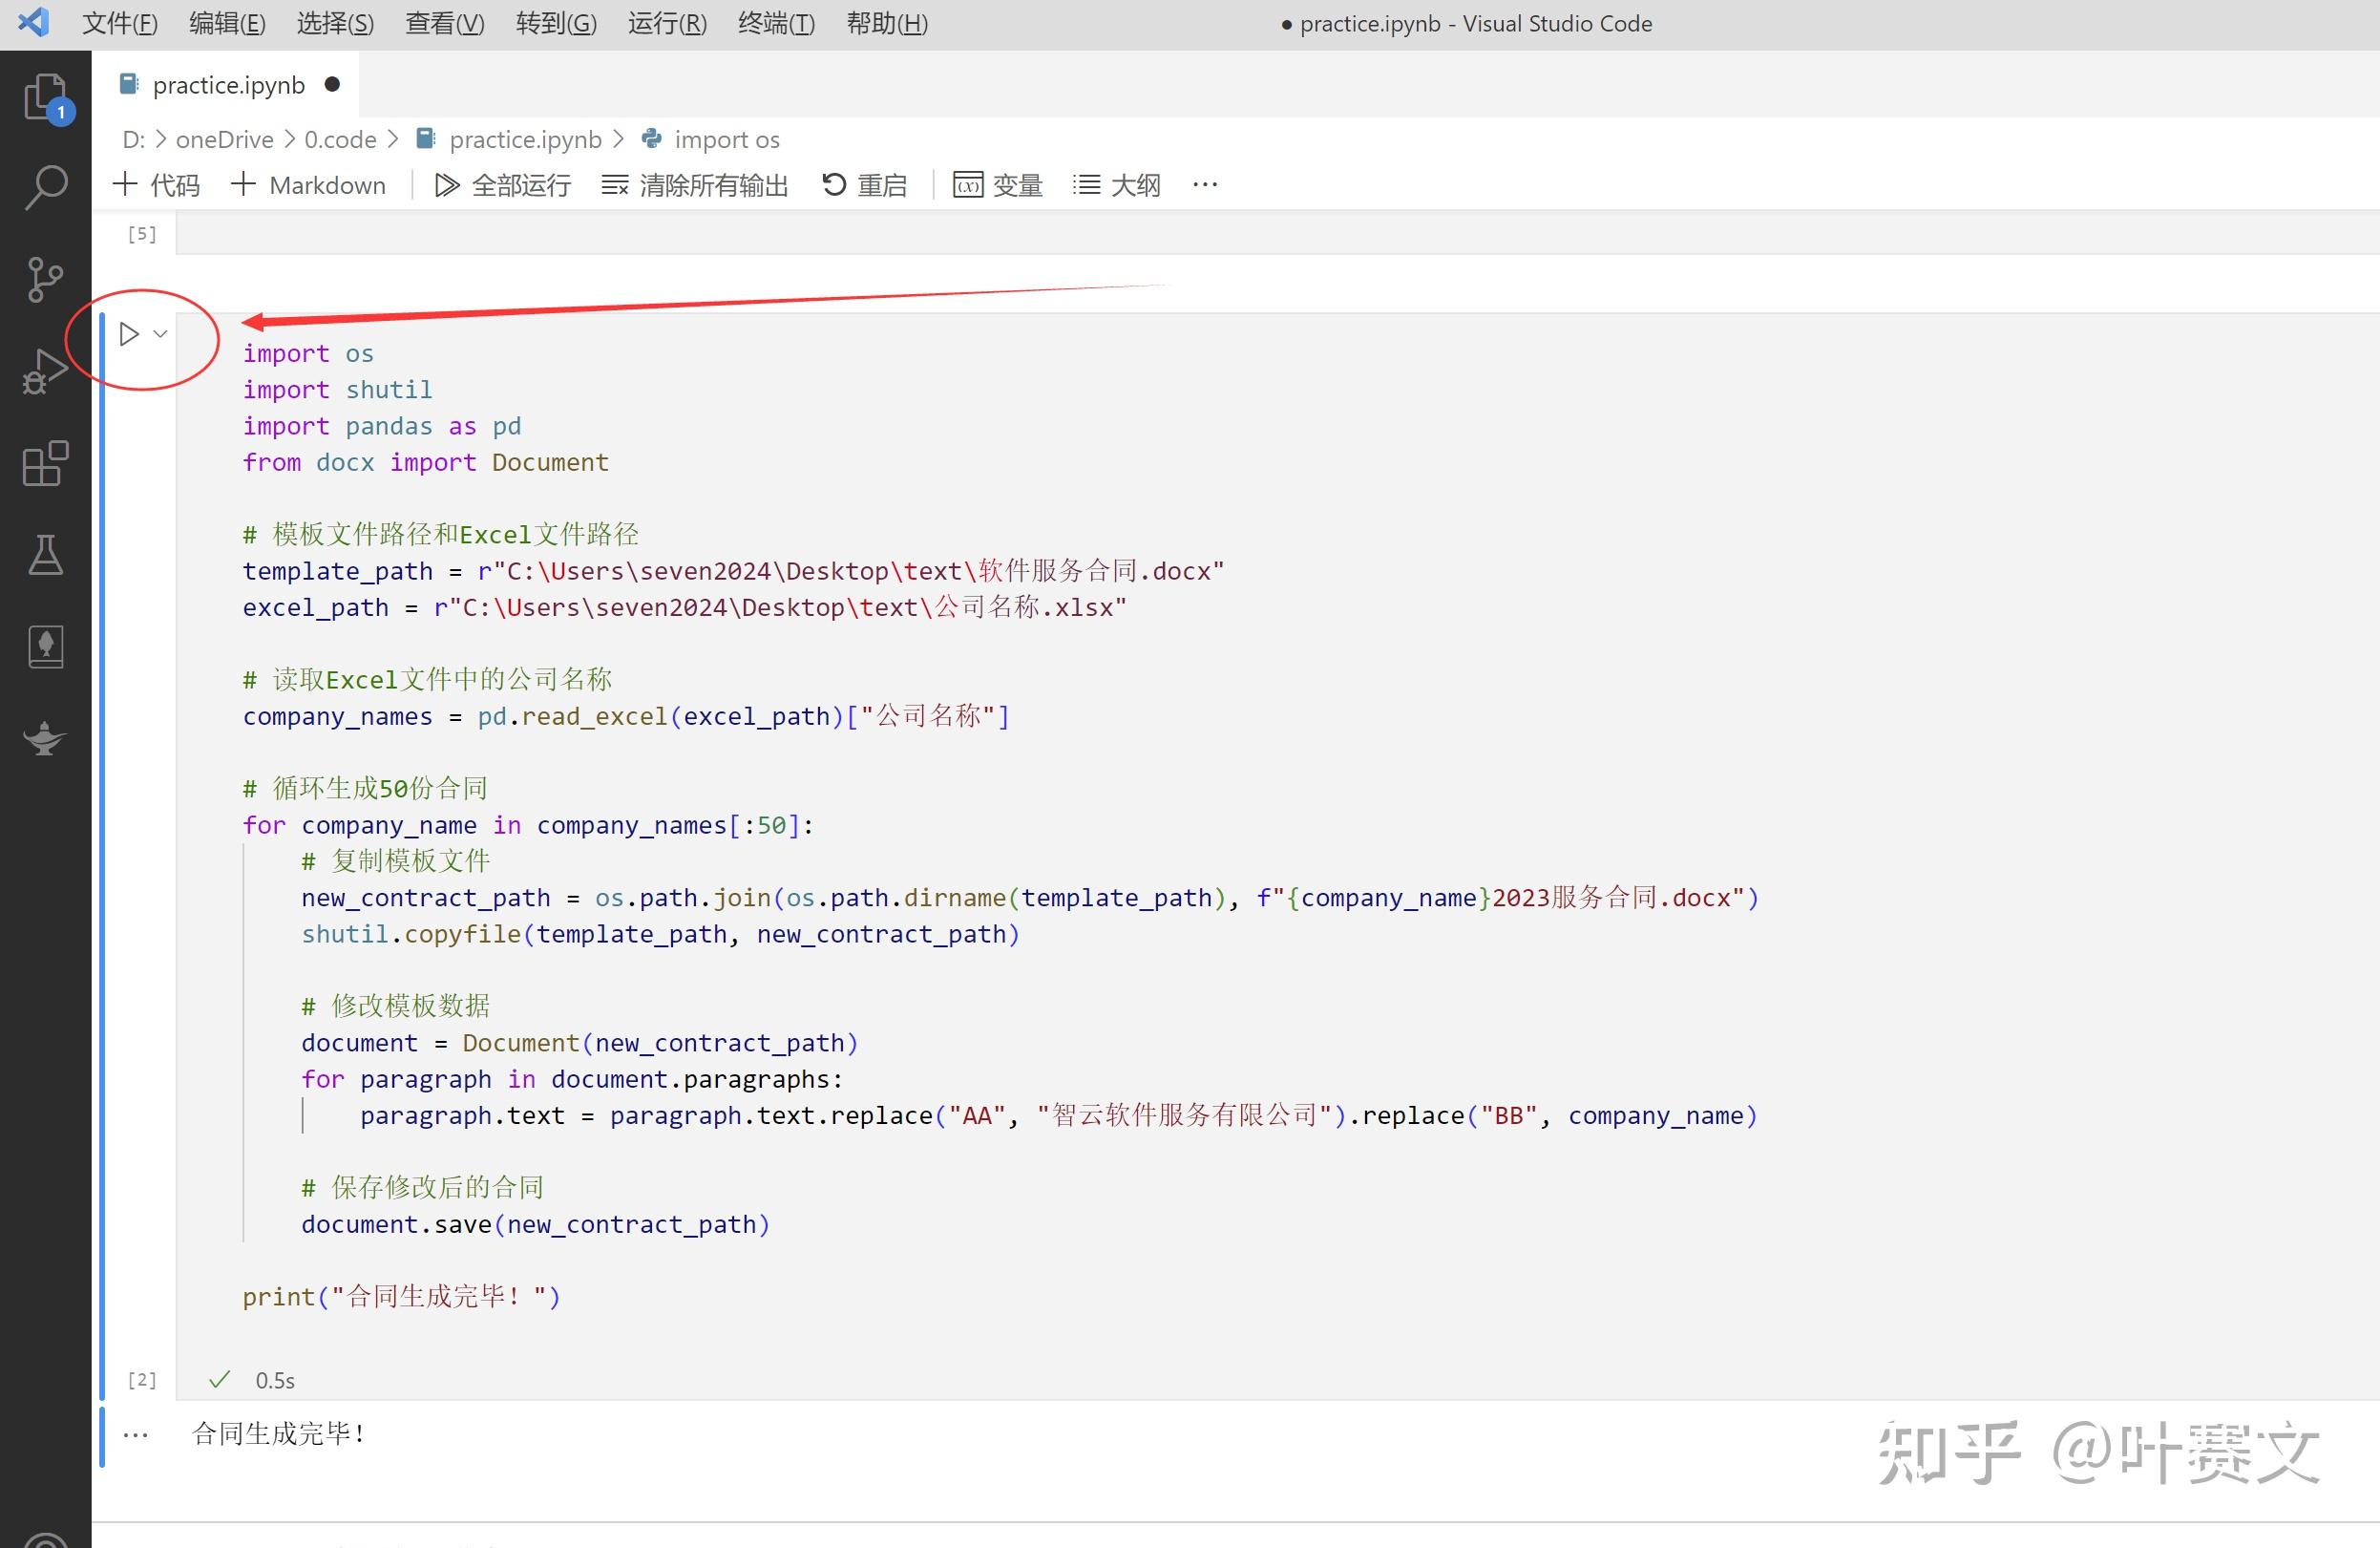Click the 0.code breadcrumb folder
Screen dimensions: 2380x1548
pos(340,139)
